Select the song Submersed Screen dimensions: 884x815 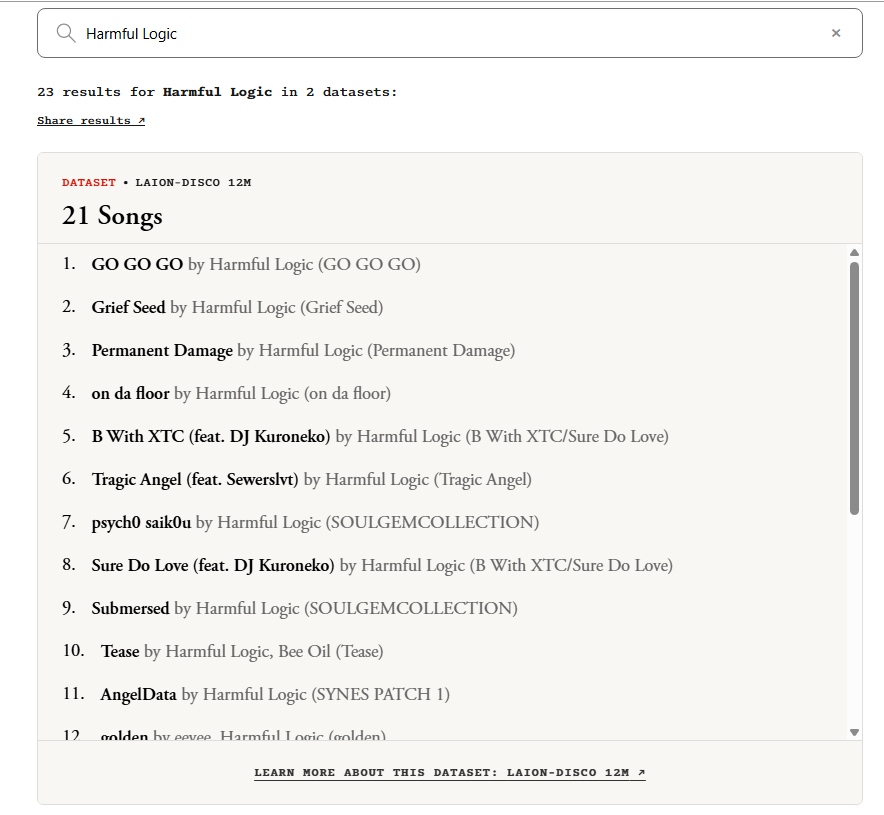click(130, 608)
